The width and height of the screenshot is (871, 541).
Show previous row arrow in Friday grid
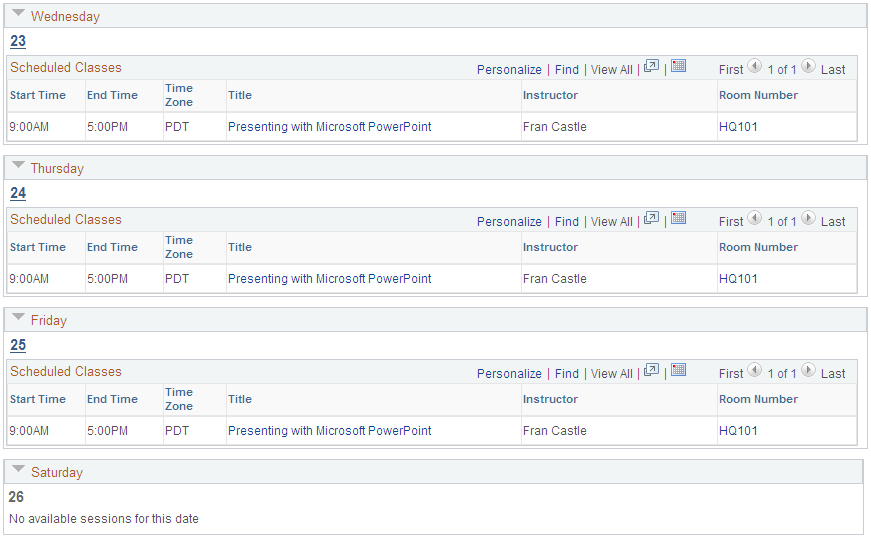(x=754, y=370)
